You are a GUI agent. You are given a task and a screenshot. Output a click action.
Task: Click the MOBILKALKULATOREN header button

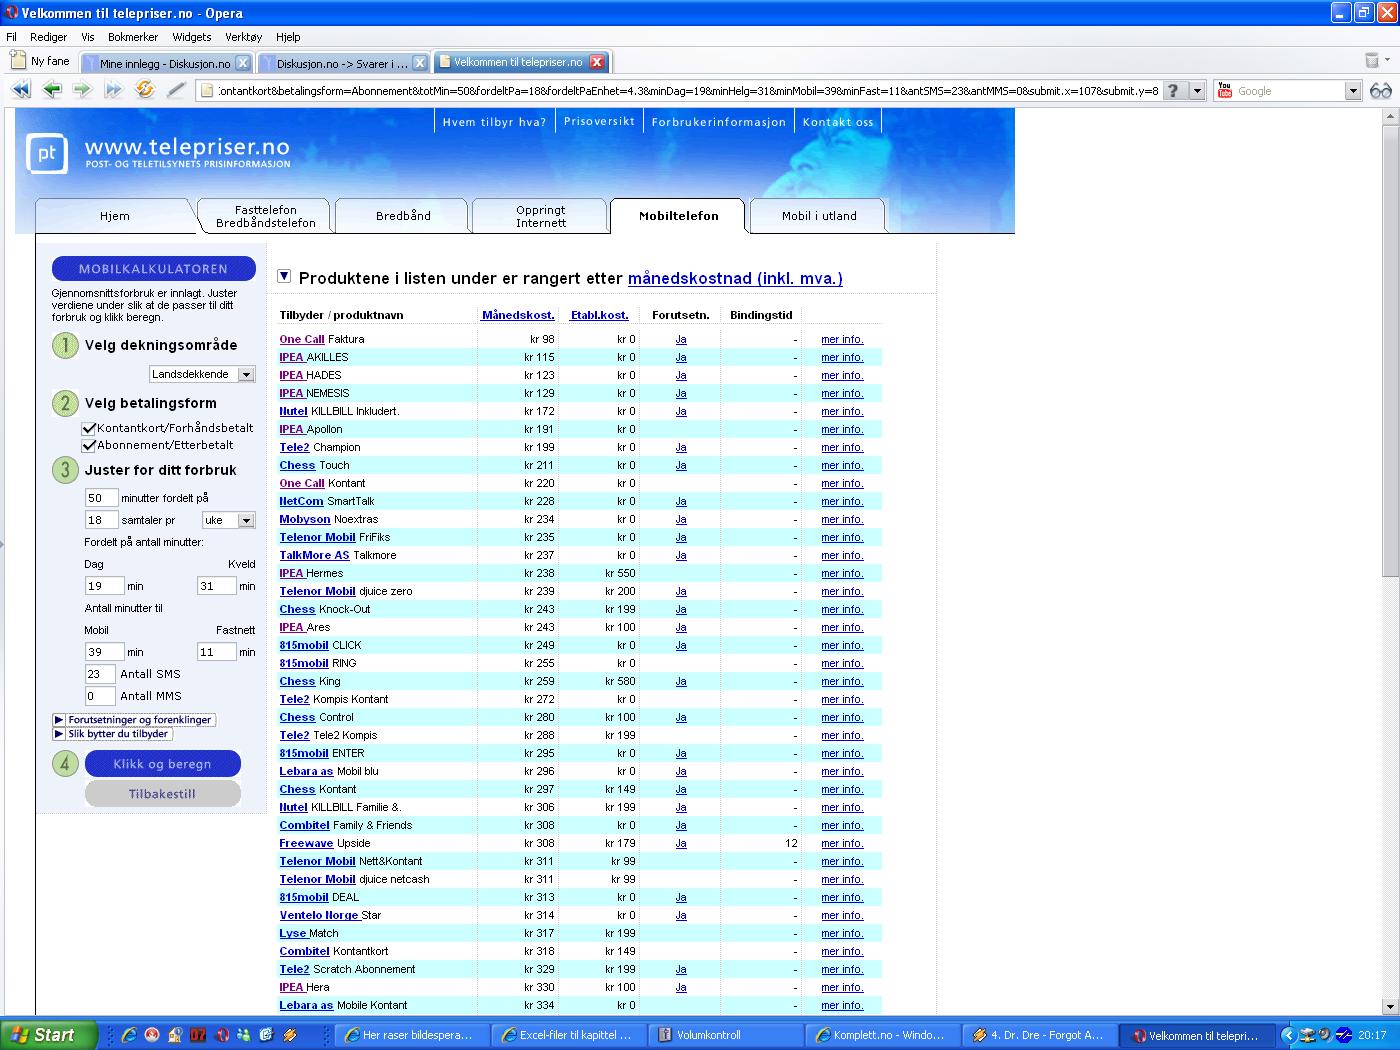click(153, 269)
